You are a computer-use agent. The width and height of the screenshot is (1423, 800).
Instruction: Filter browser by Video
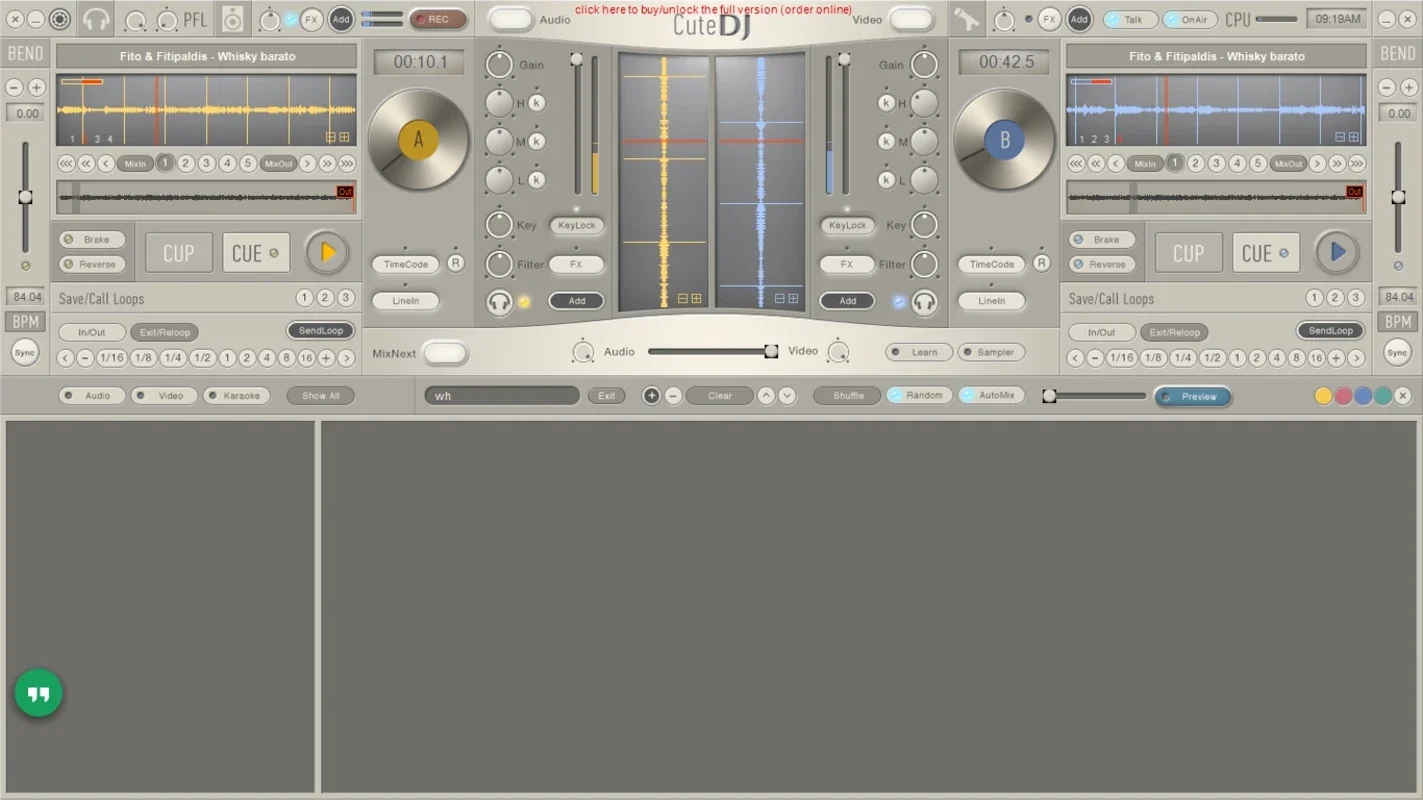pyautogui.click(x=164, y=396)
